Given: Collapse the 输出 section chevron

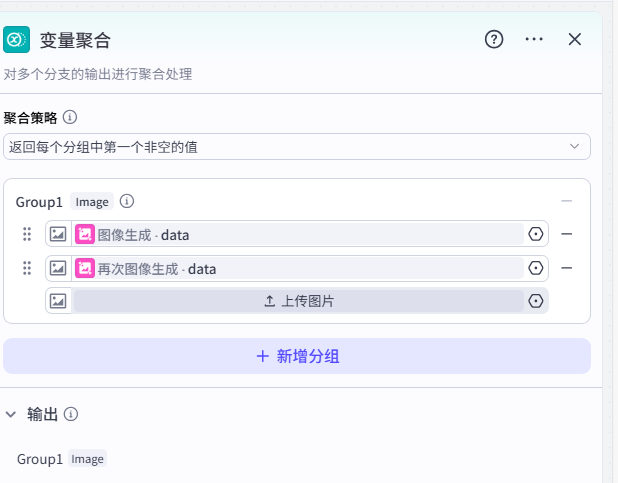Looking at the screenshot, I should [12, 414].
